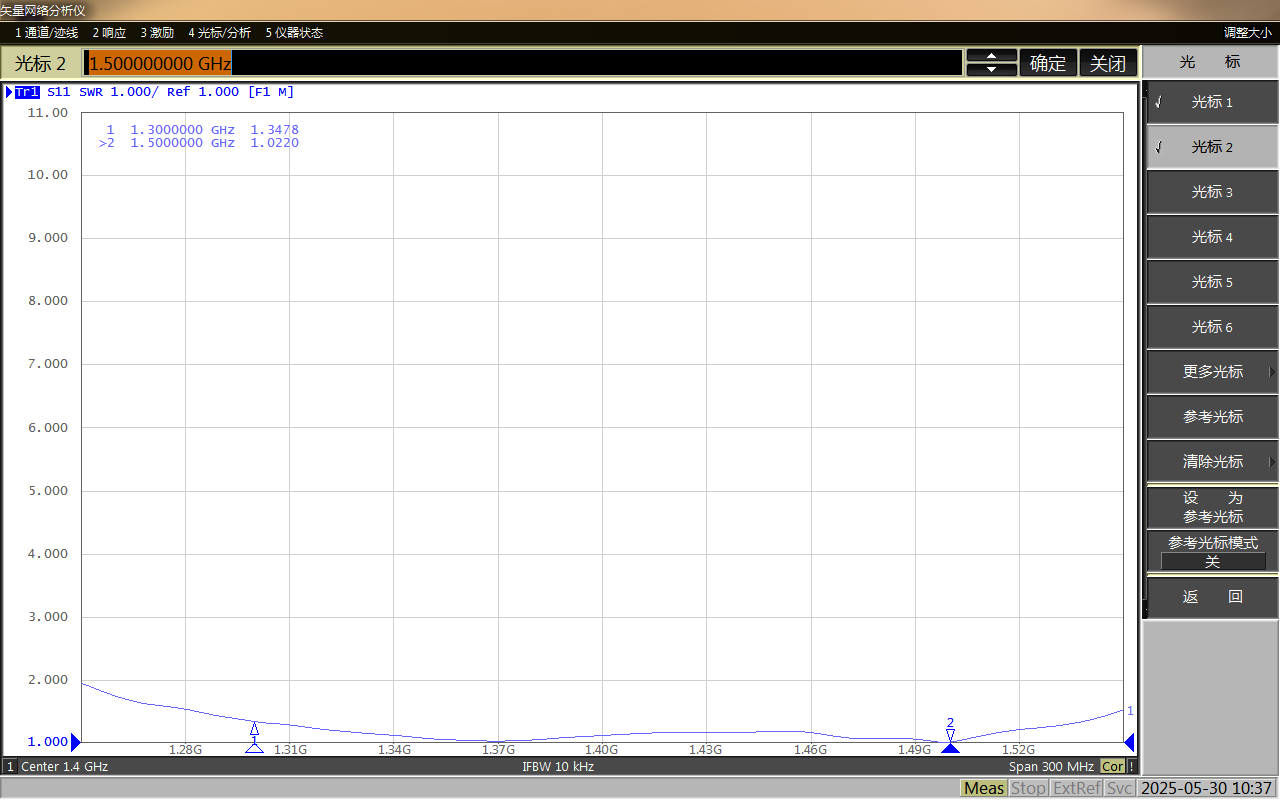This screenshot has width=1280, height=800.
Task: Expand the 清除光标 submenu
Action: (1212, 462)
